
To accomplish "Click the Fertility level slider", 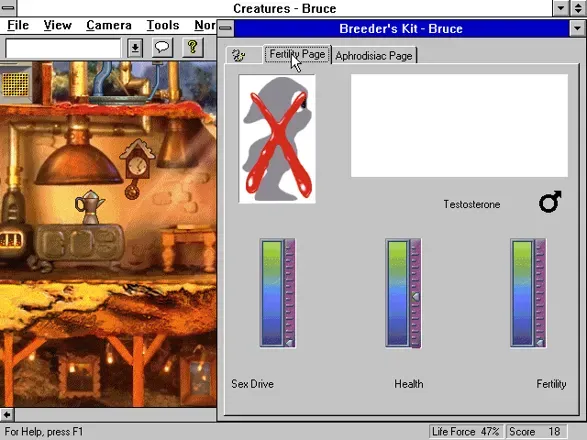I will point(528,293).
